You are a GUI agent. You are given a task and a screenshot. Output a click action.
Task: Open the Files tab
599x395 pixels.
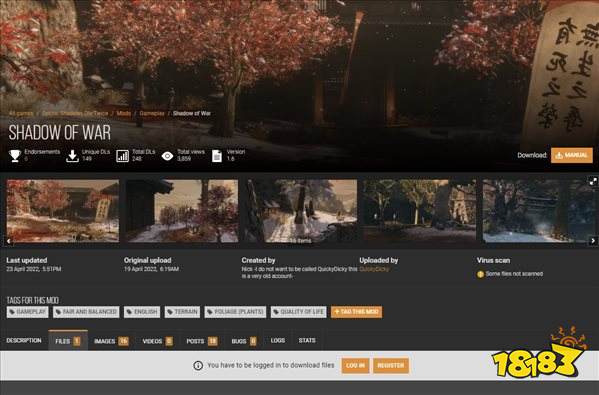68,341
